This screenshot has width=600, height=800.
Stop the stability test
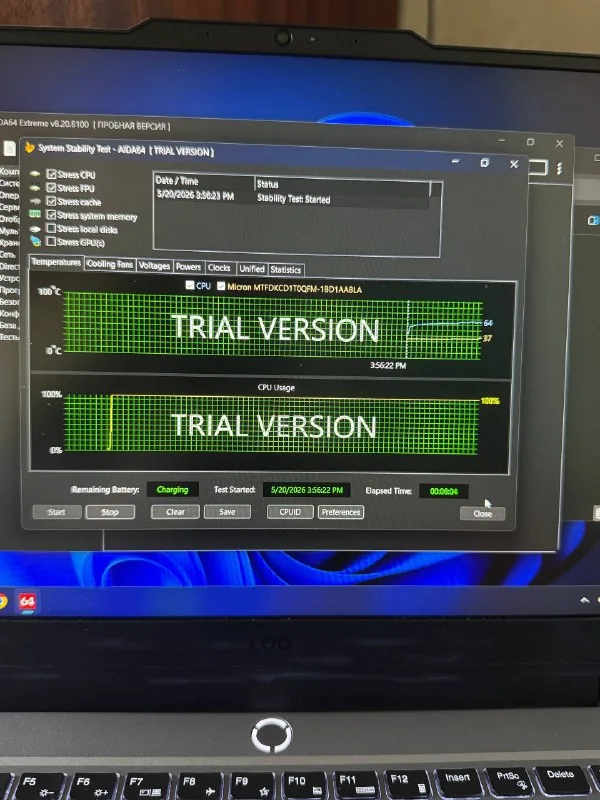110,512
